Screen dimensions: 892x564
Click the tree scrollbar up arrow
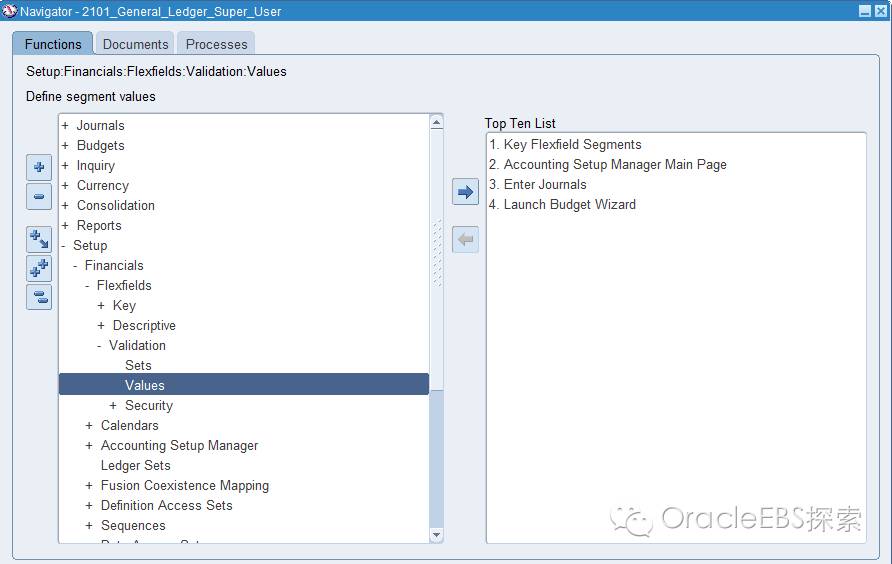(x=436, y=122)
